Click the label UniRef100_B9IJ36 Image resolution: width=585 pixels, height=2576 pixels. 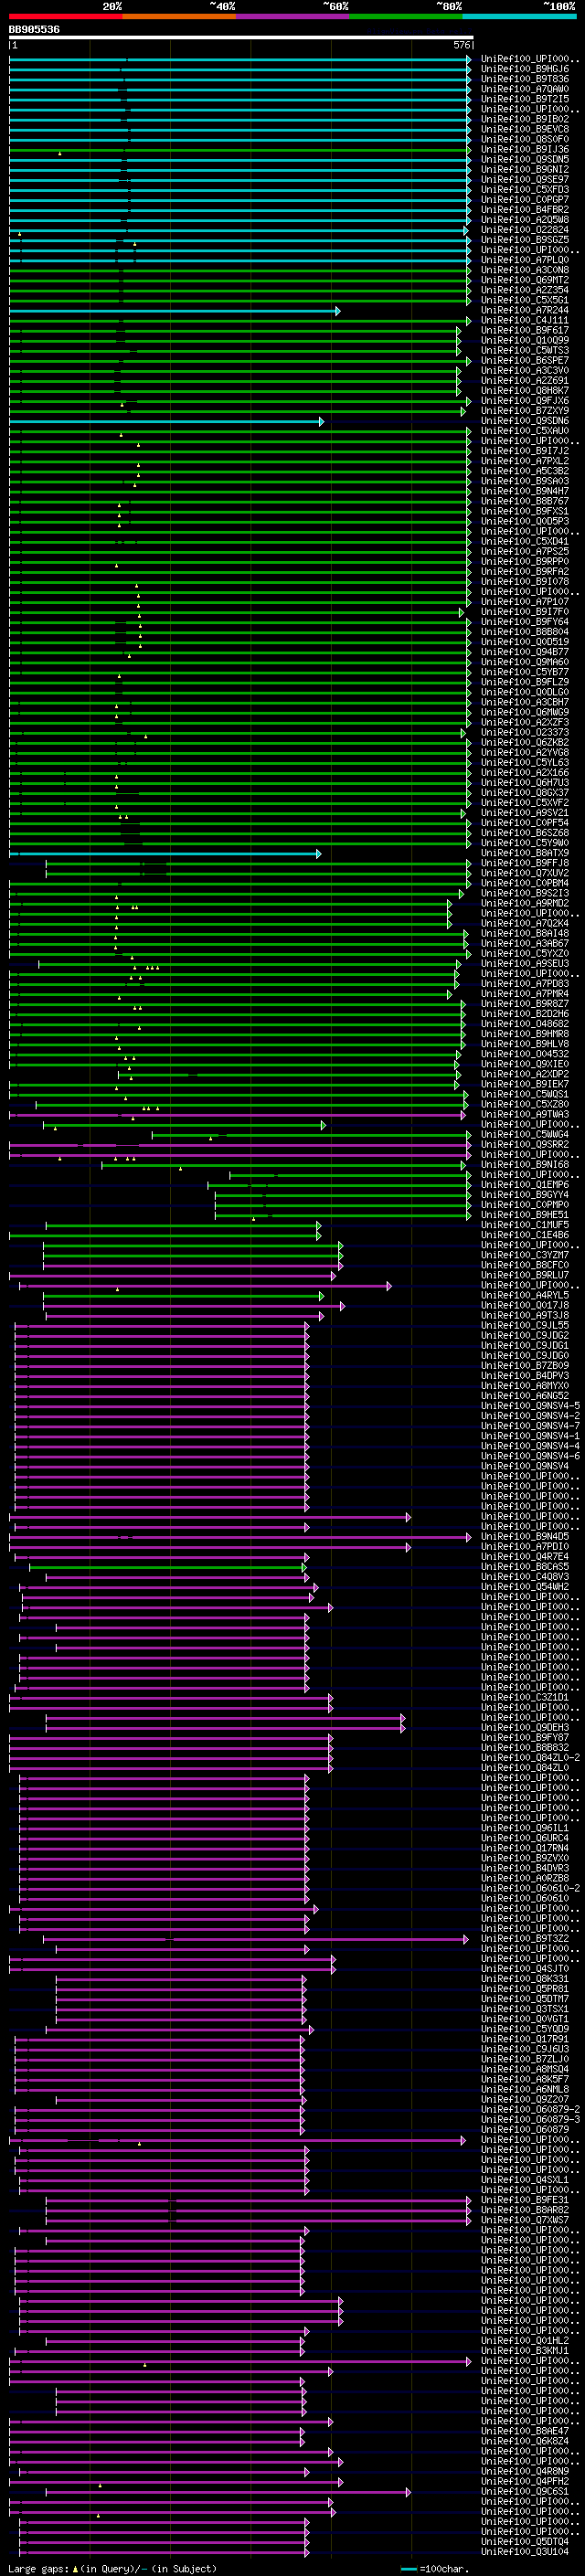click(x=525, y=150)
